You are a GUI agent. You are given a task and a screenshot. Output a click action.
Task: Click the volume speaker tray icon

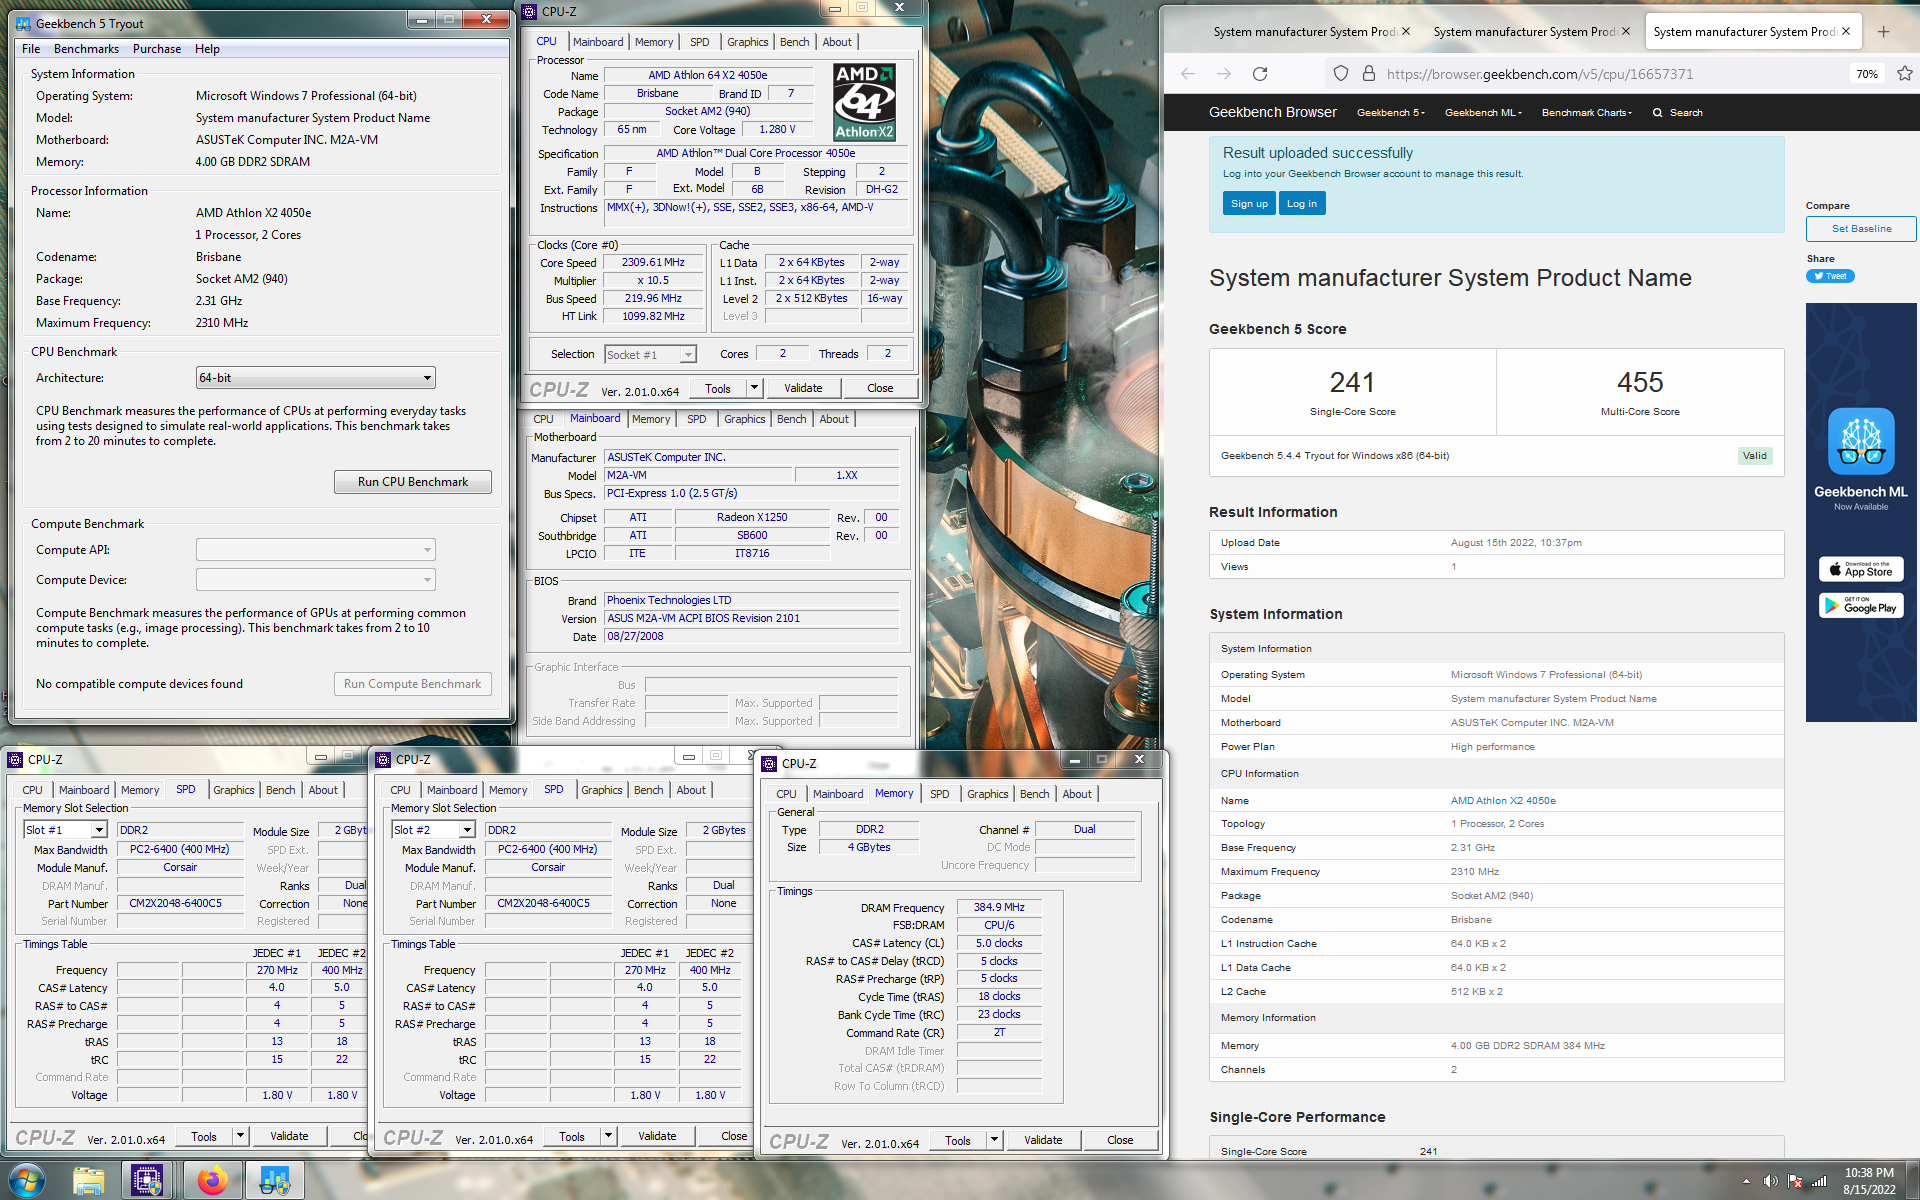click(x=1770, y=1181)
